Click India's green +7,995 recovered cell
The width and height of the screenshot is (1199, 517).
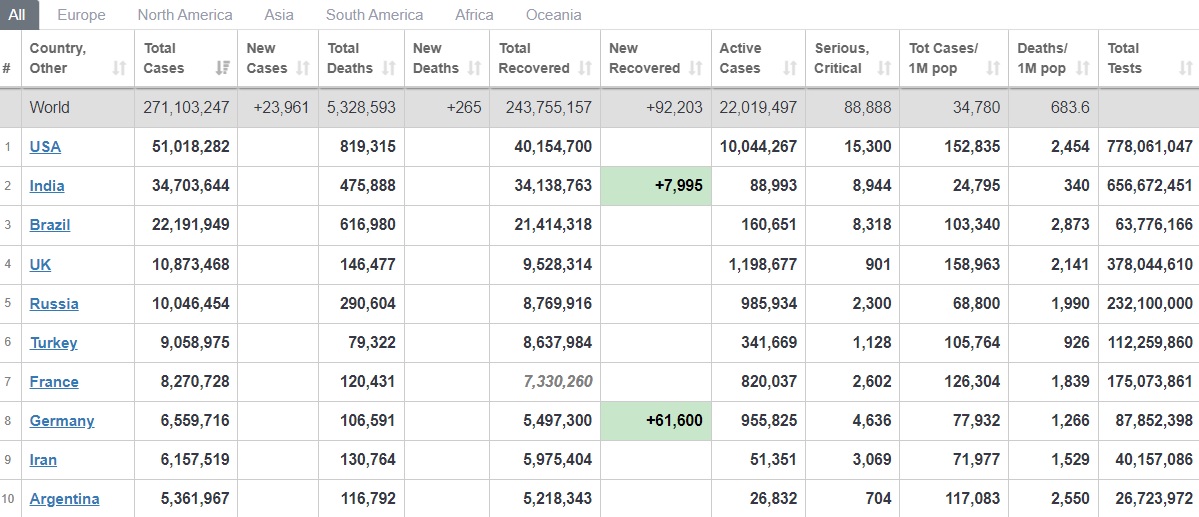656,186
